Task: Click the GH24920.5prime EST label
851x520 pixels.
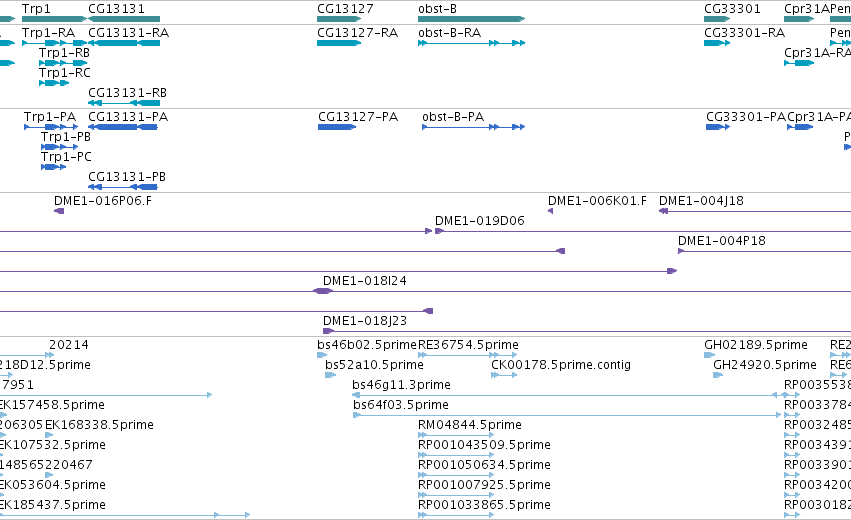Action: point(765,365)
